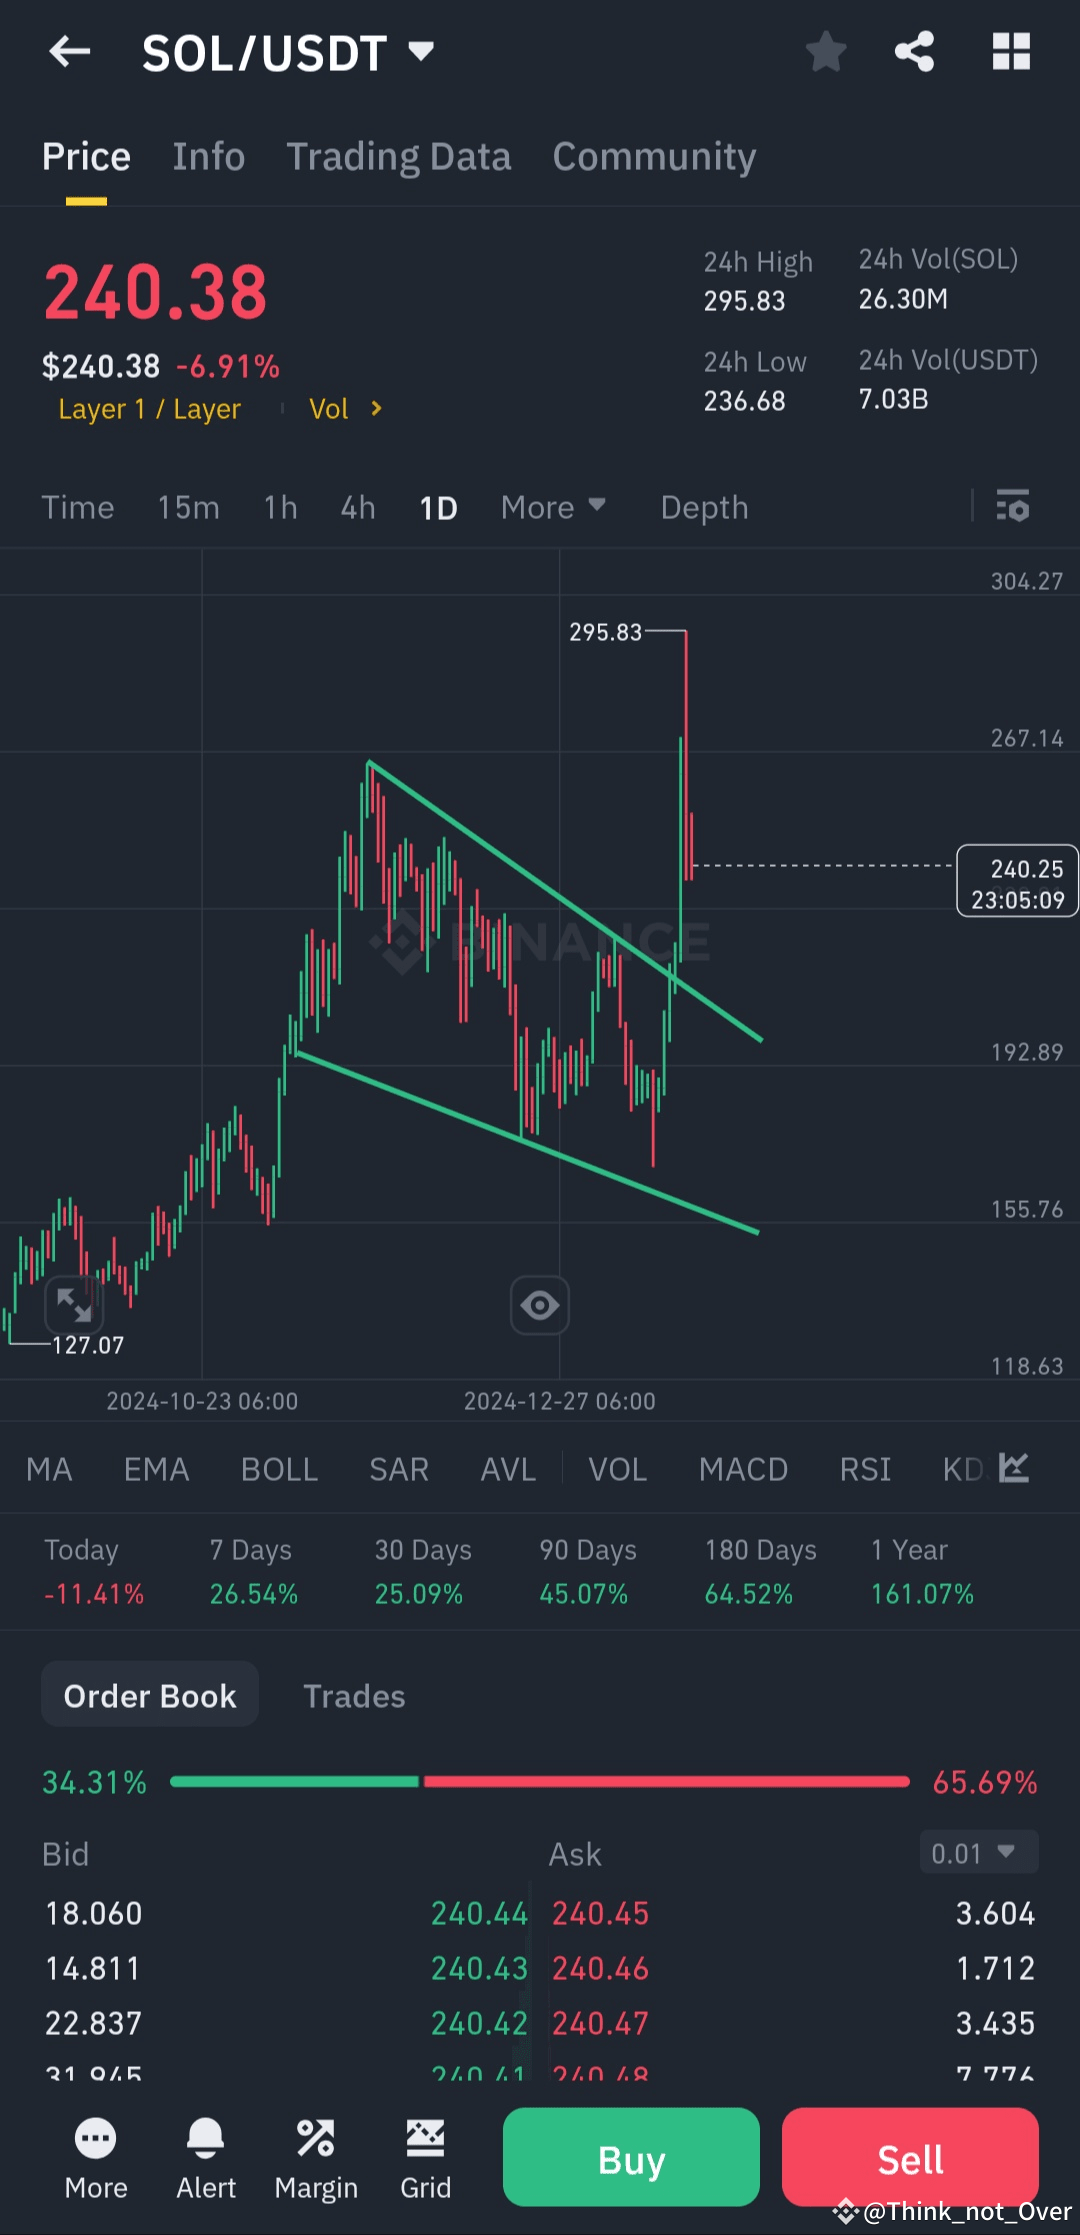Switch to the Trading Data tab
This screenshot has width=1080, height=2235.
pyautogui.click(x=399, y=156)
